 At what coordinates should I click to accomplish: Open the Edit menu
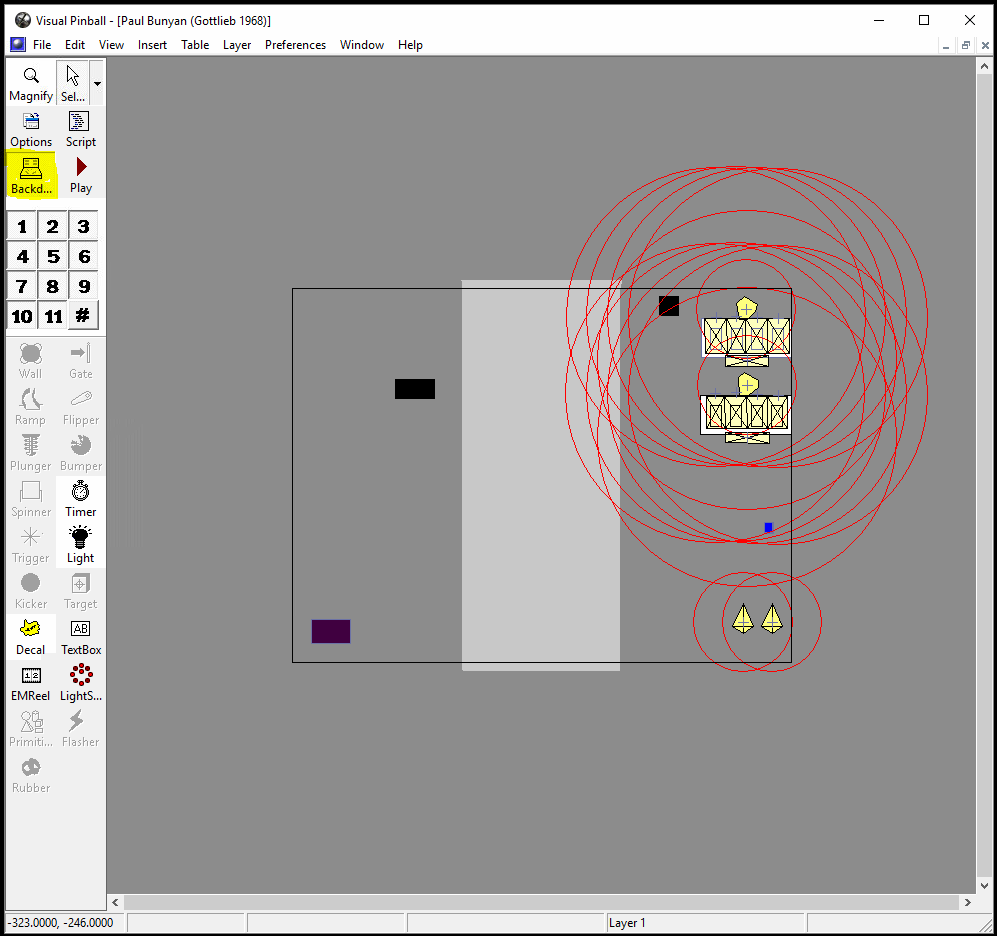point(74,45)
